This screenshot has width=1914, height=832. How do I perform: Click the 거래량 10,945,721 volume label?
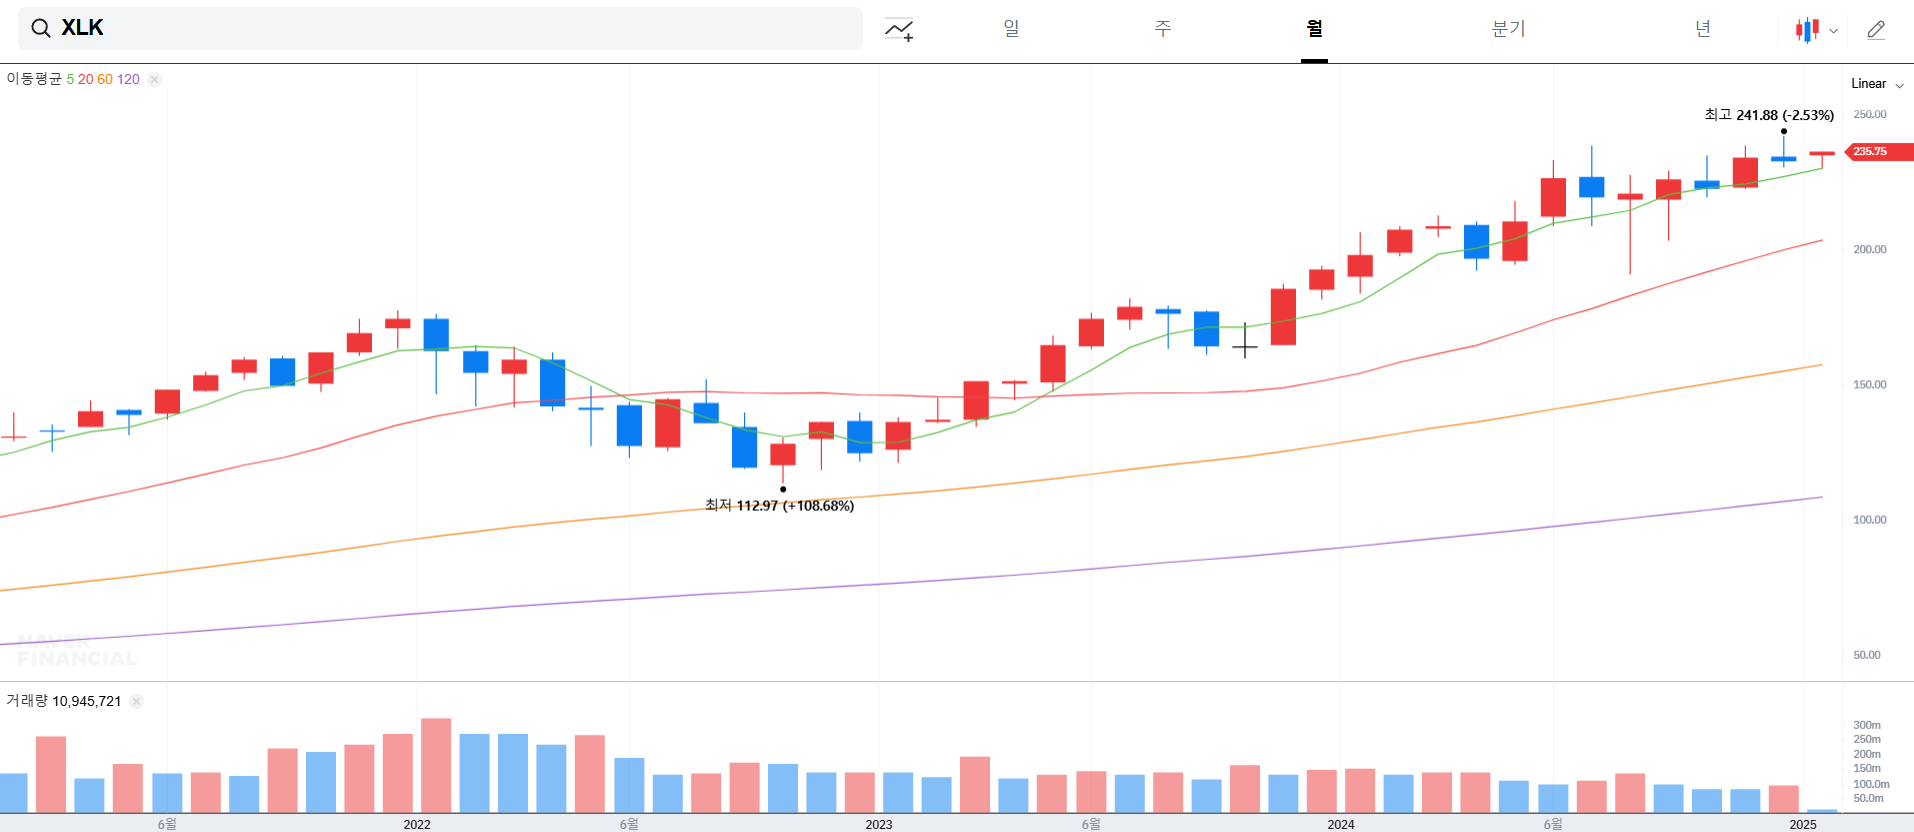[x=64, y=701]
